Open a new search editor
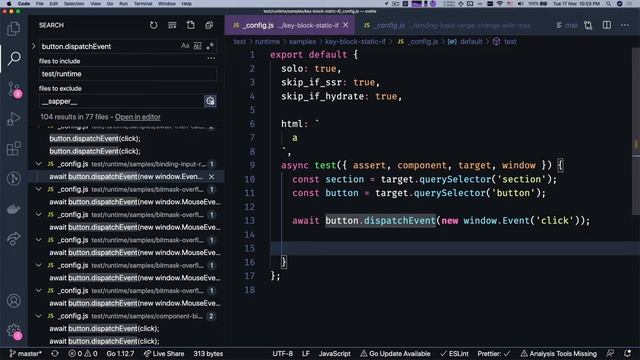 click(x=191, y=25)
